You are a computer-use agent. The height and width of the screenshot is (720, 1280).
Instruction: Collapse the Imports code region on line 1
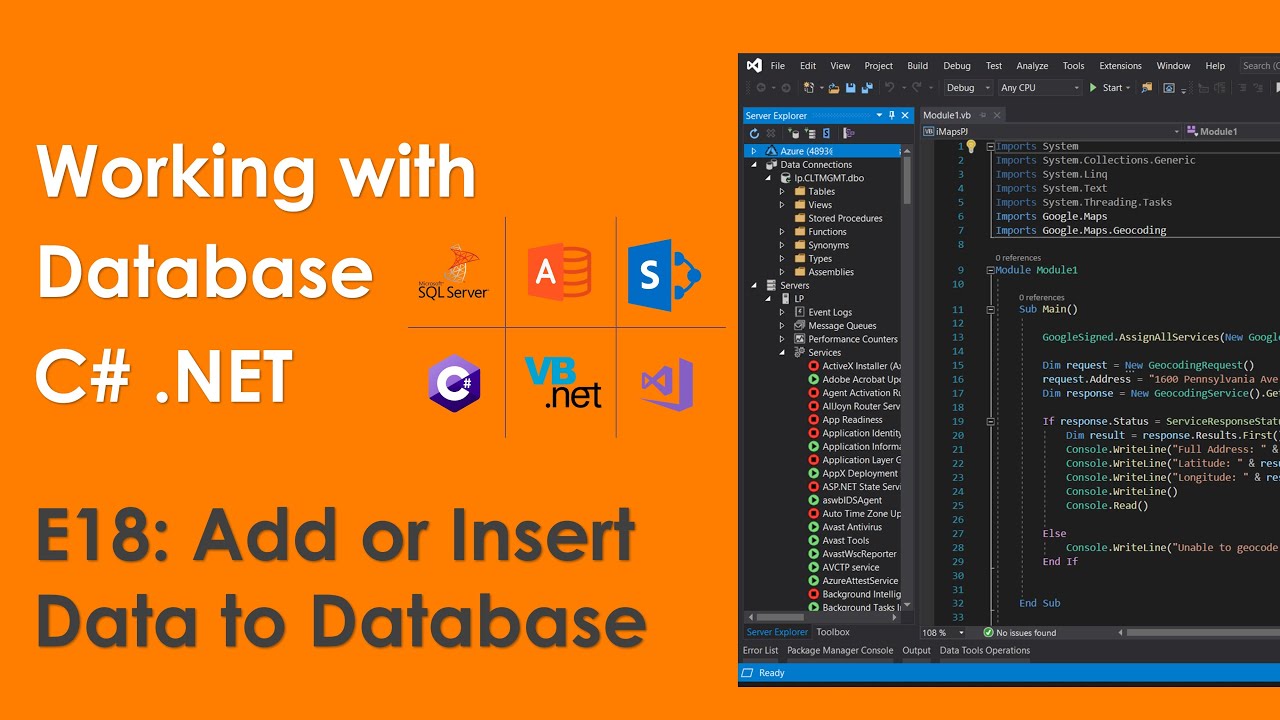tap(991, 147)
